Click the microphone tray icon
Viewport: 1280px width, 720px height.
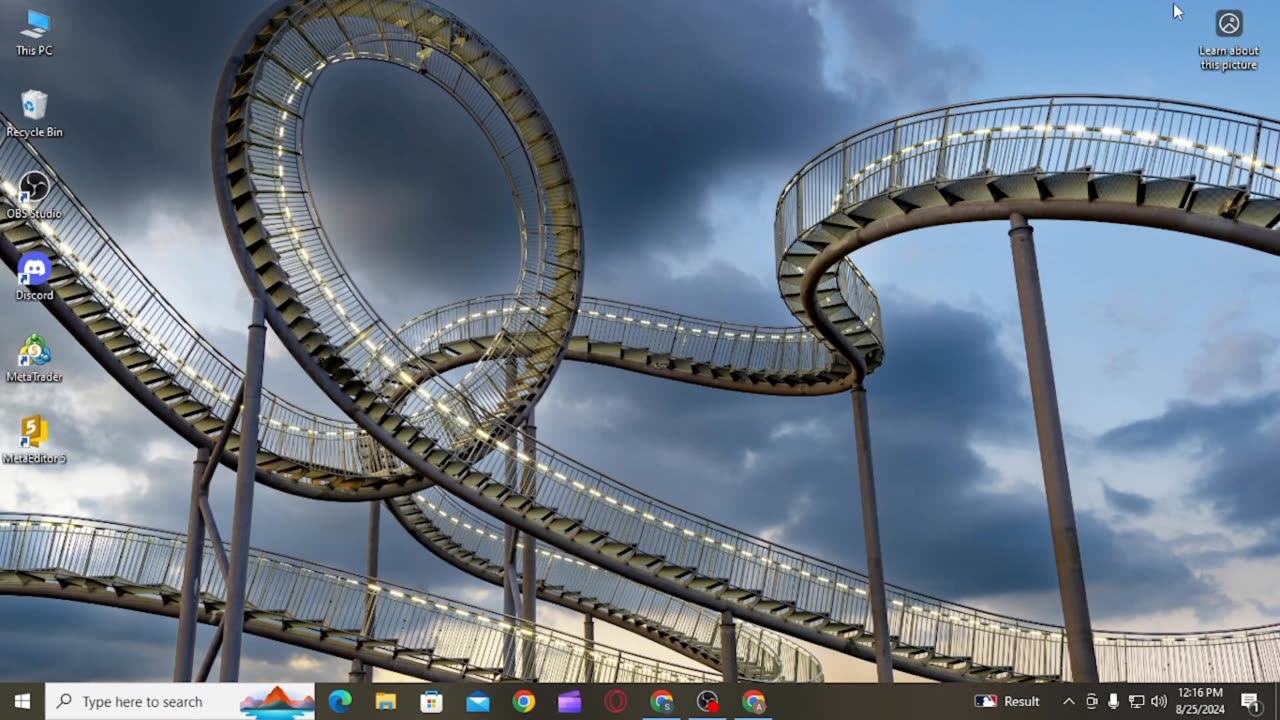click(x=1113, y=702)
